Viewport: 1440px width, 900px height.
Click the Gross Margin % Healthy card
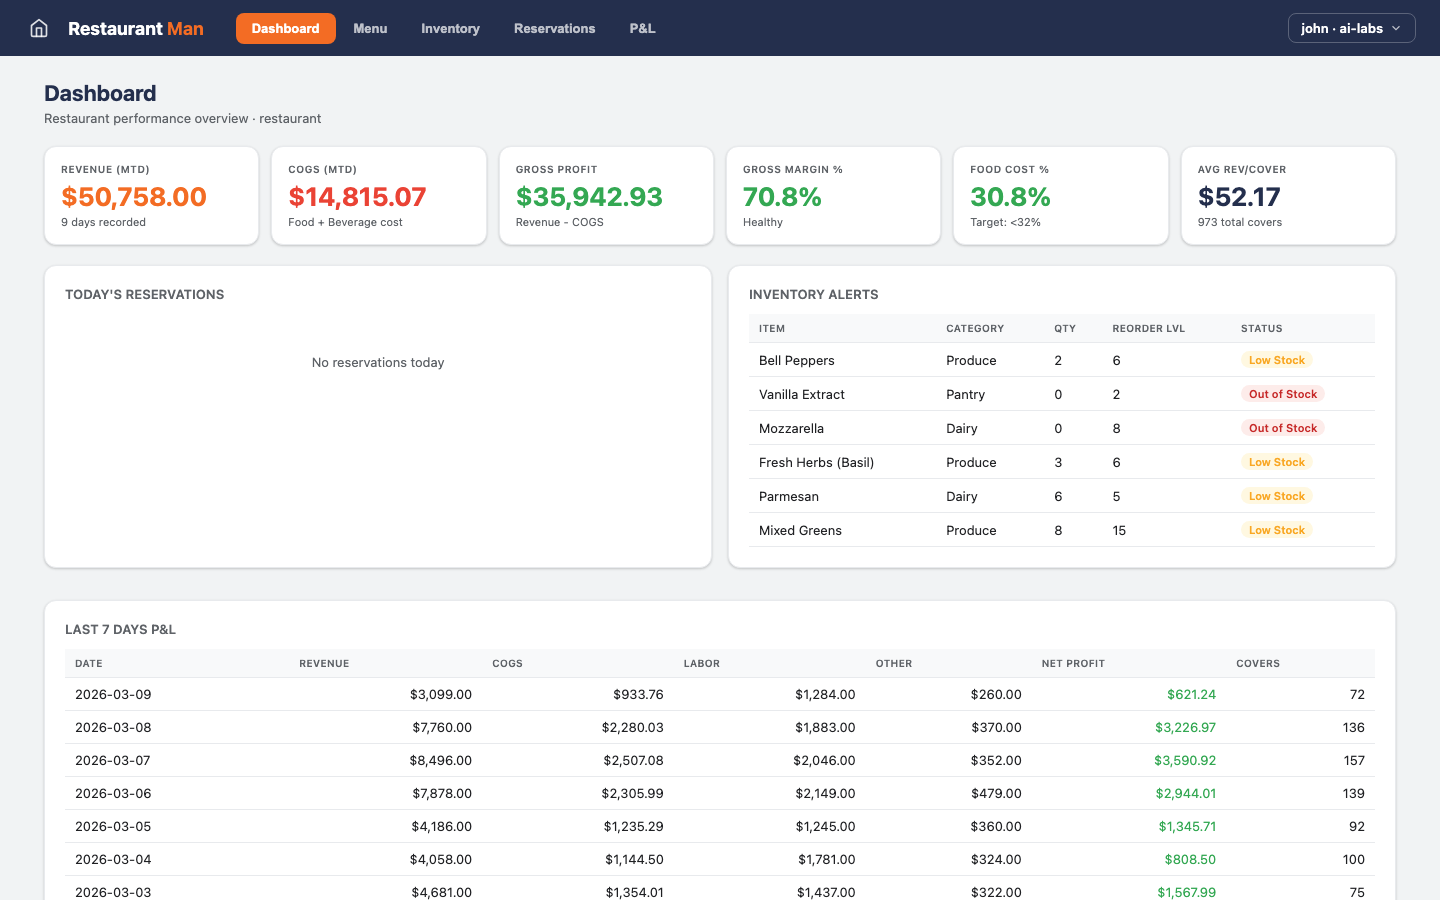[833, 195]
